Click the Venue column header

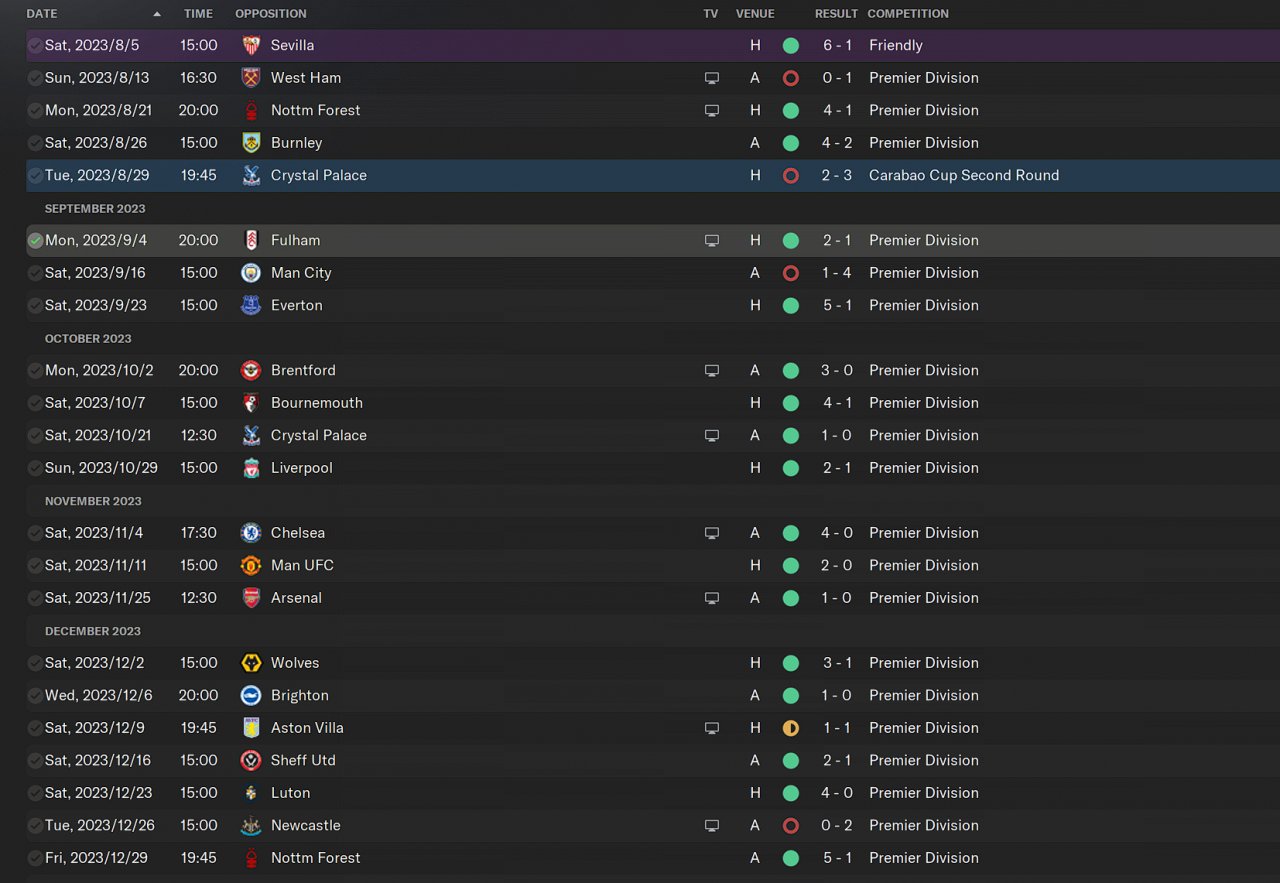coord(755,14)
